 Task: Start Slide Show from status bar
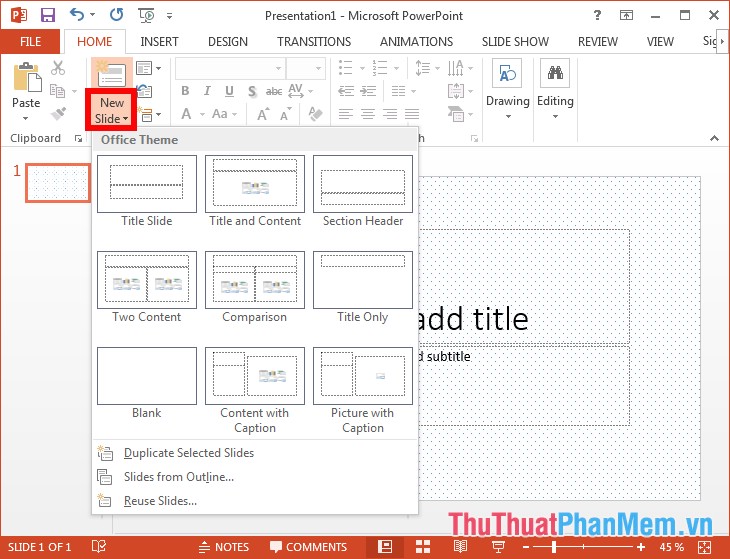(x=498, y=547)
